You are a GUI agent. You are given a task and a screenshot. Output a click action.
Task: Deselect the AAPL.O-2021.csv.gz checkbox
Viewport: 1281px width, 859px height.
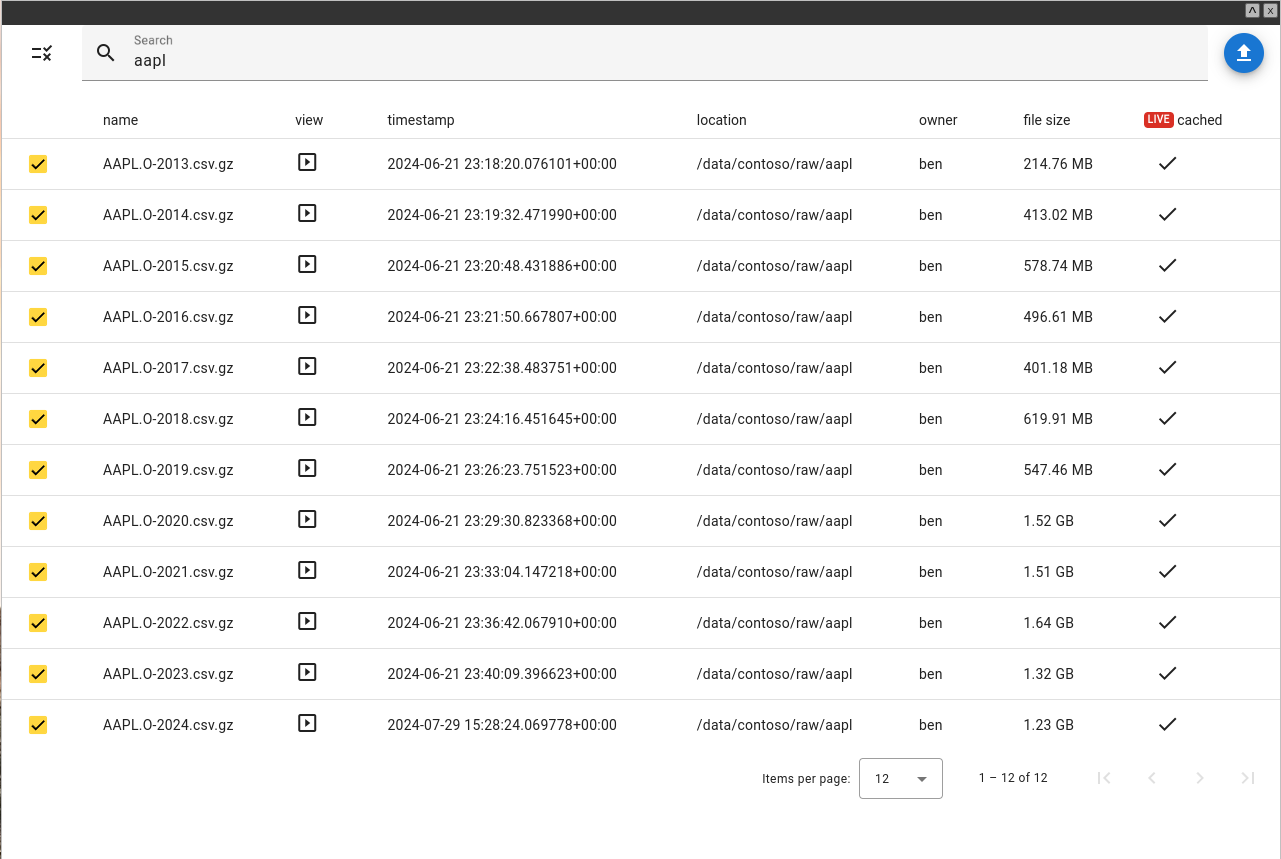[38, 572]
